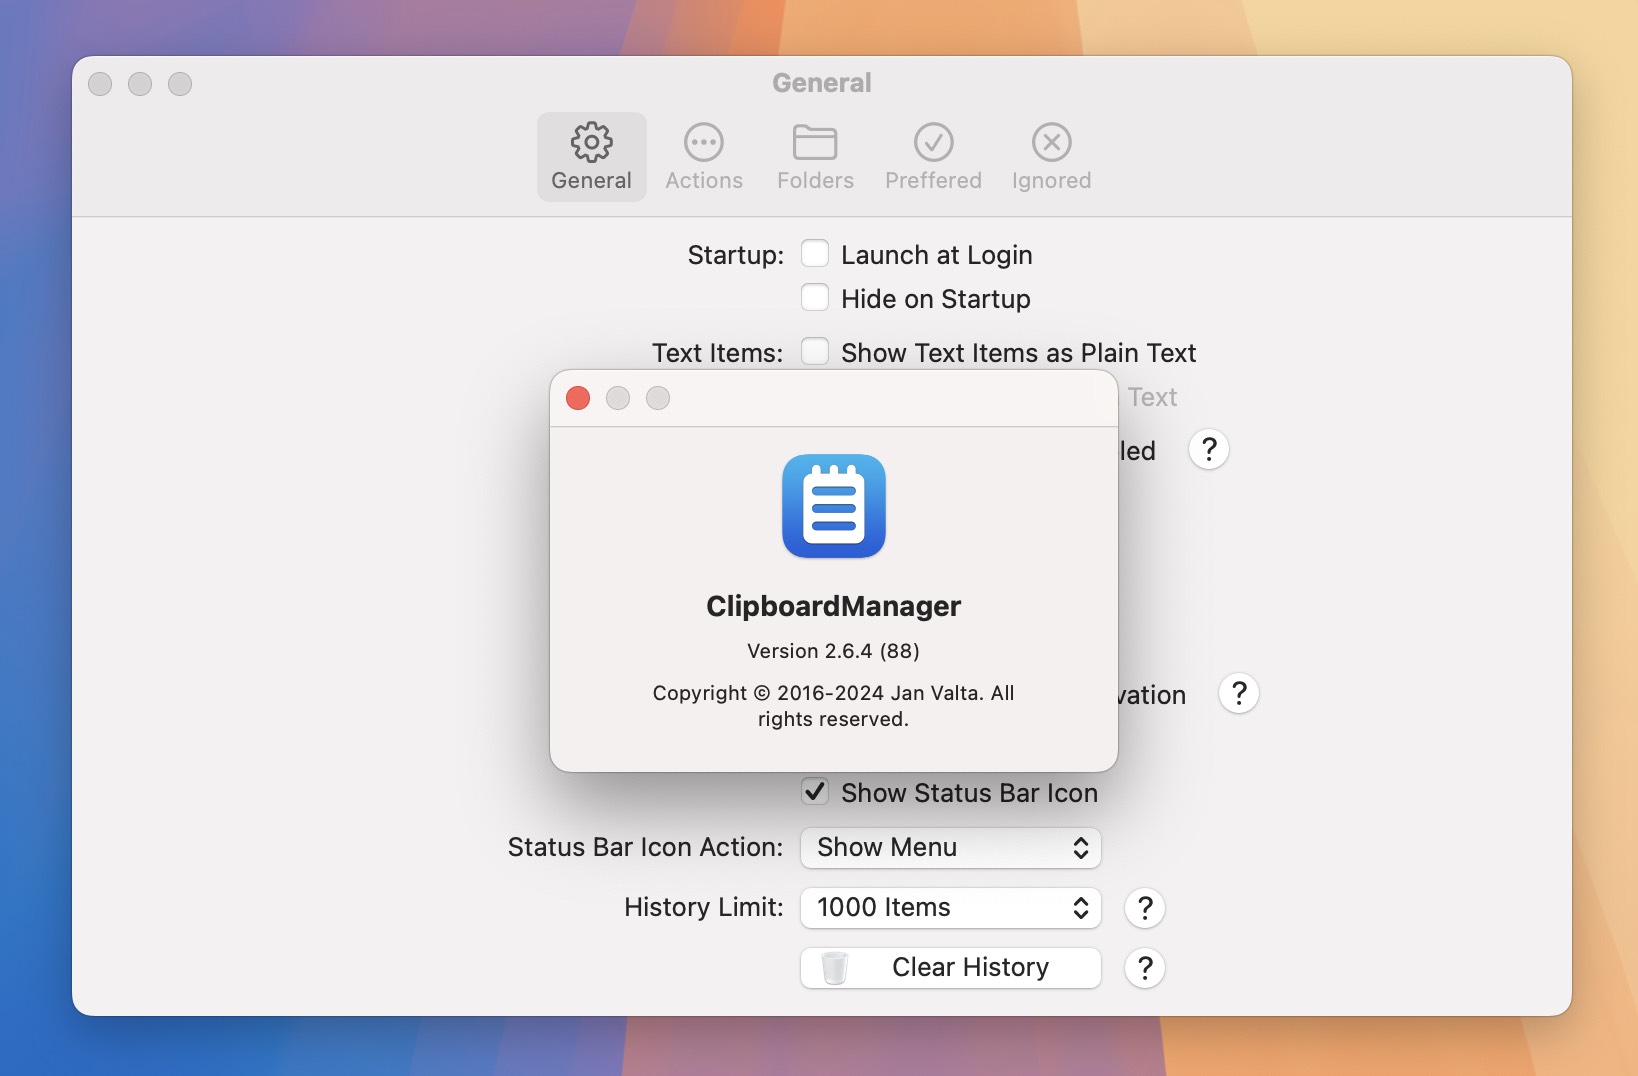Switch to the Preffered tab
Image resolution: width=1638 pixels, height=1076 pixels.
pyautogui.click(x=933, y=157)
